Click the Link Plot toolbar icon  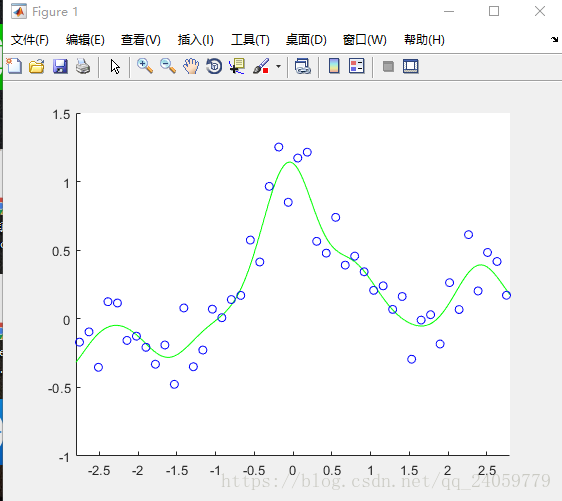(303, 66)
